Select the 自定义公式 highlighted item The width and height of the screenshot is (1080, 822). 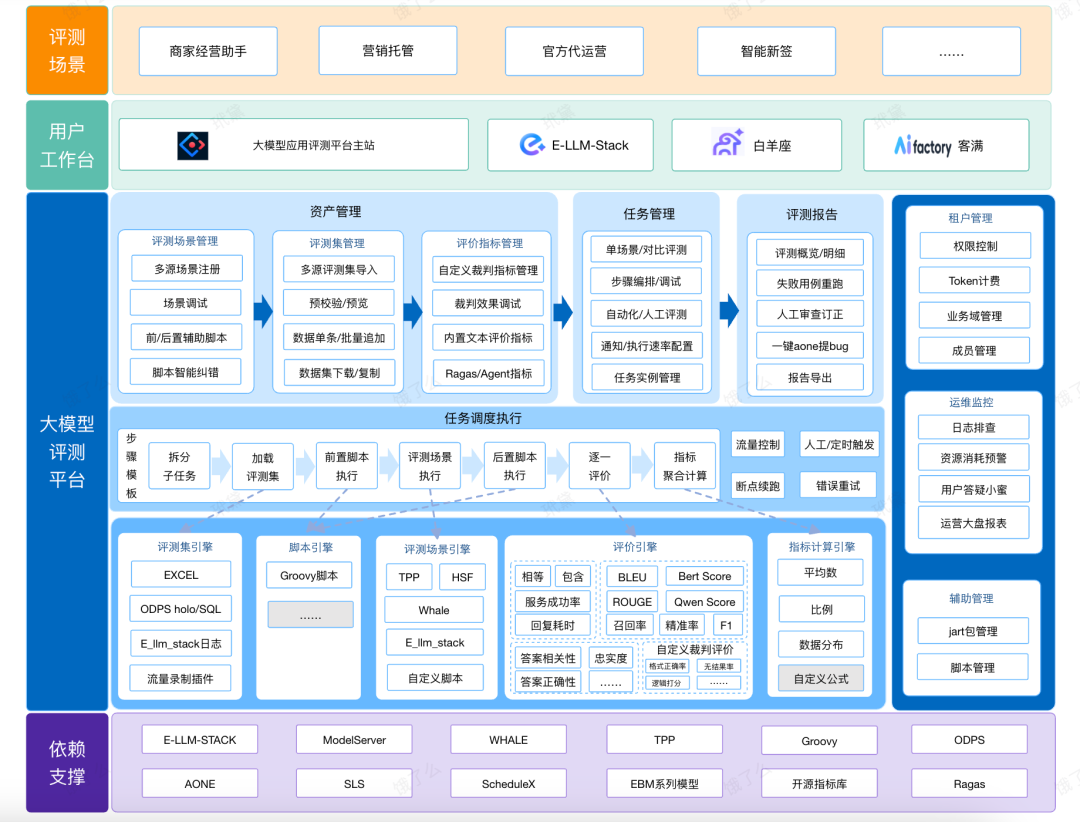coord(820,679)
